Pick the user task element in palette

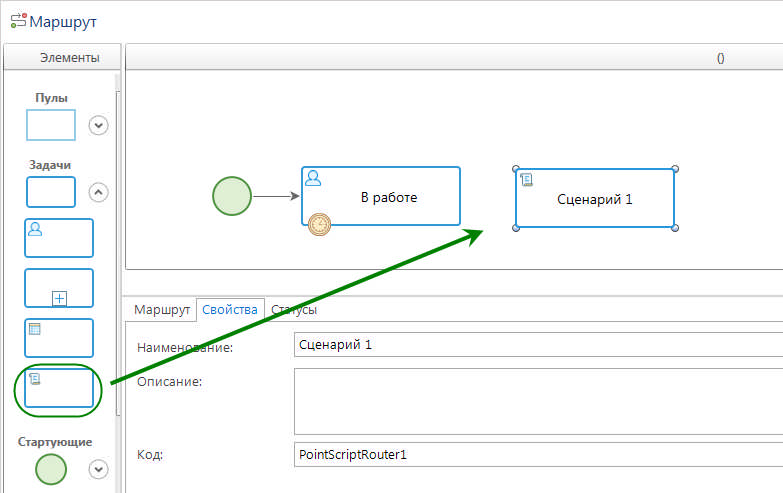[x=59, y=238]
